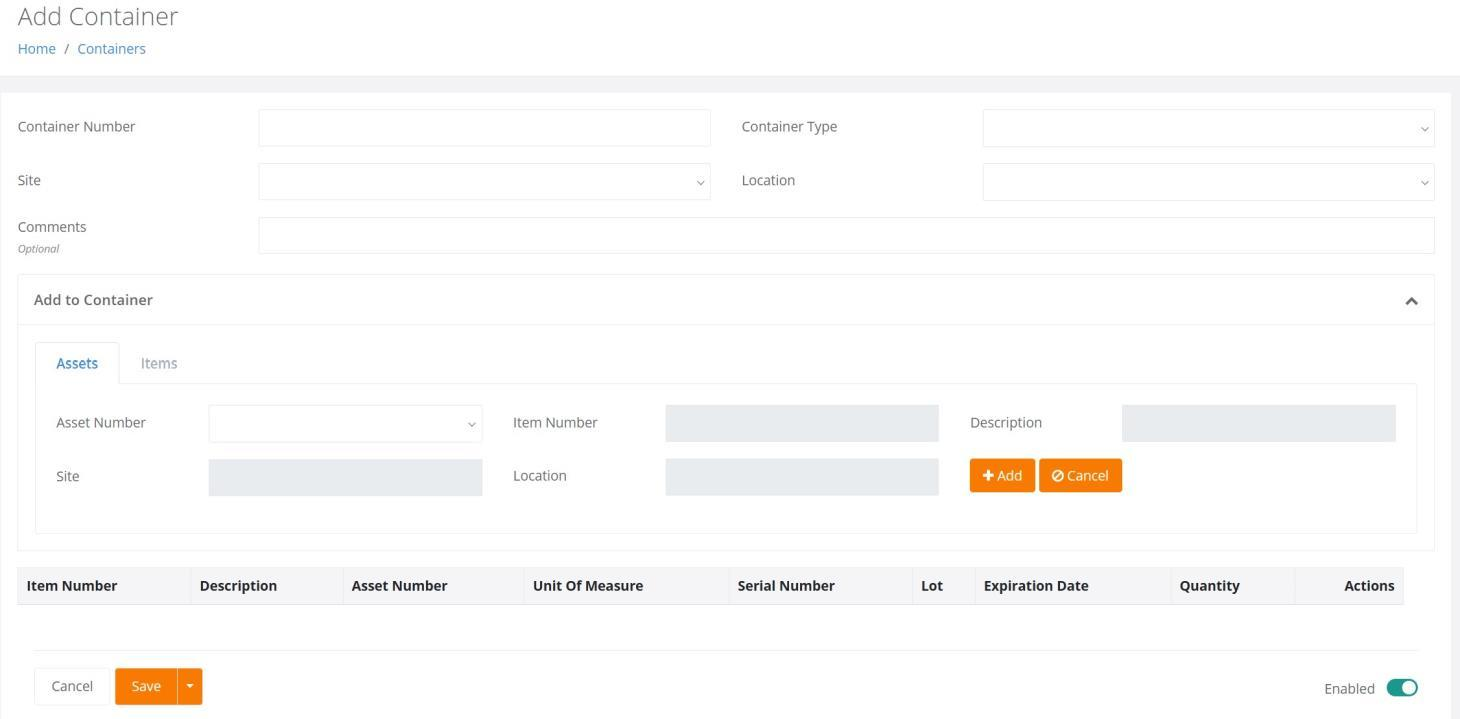The width and height of the screenshot is (1460, 719).
Task: Open the Save options dropdown arrow
Action: pyautogui.click(x=190, y=686)
